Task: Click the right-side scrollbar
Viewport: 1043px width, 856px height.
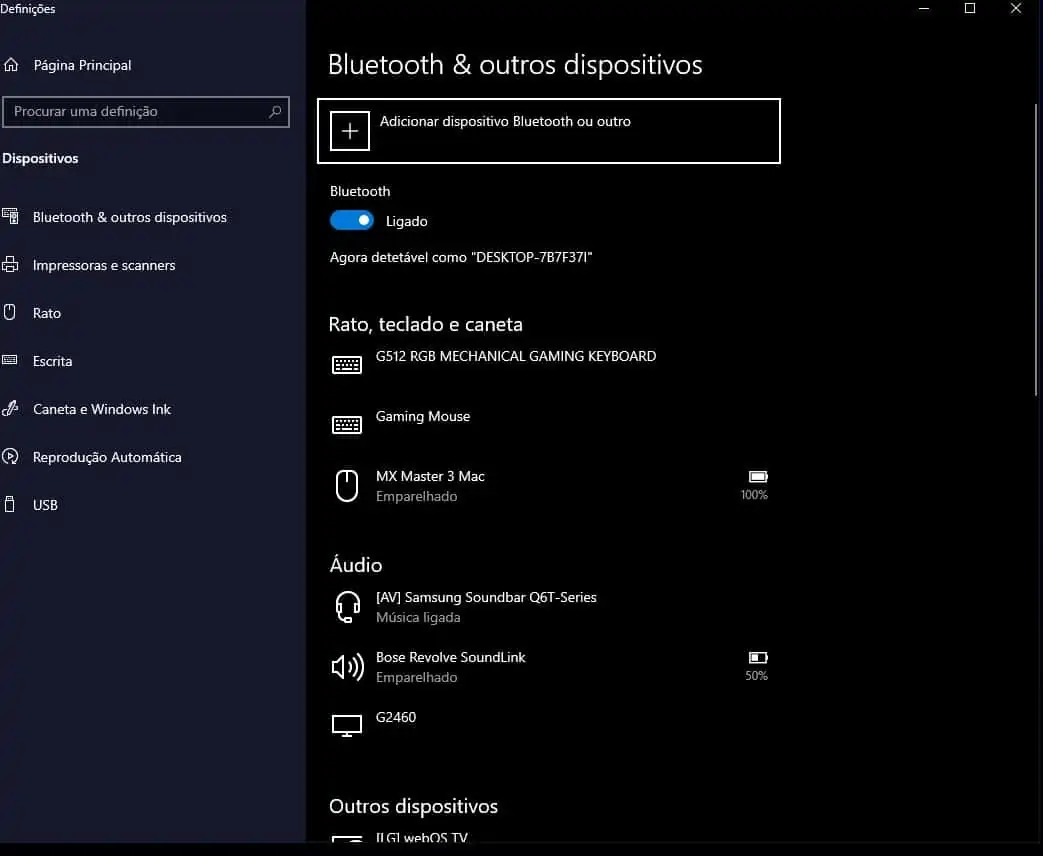Action: pyautogui.click(x=1037, y=220)
